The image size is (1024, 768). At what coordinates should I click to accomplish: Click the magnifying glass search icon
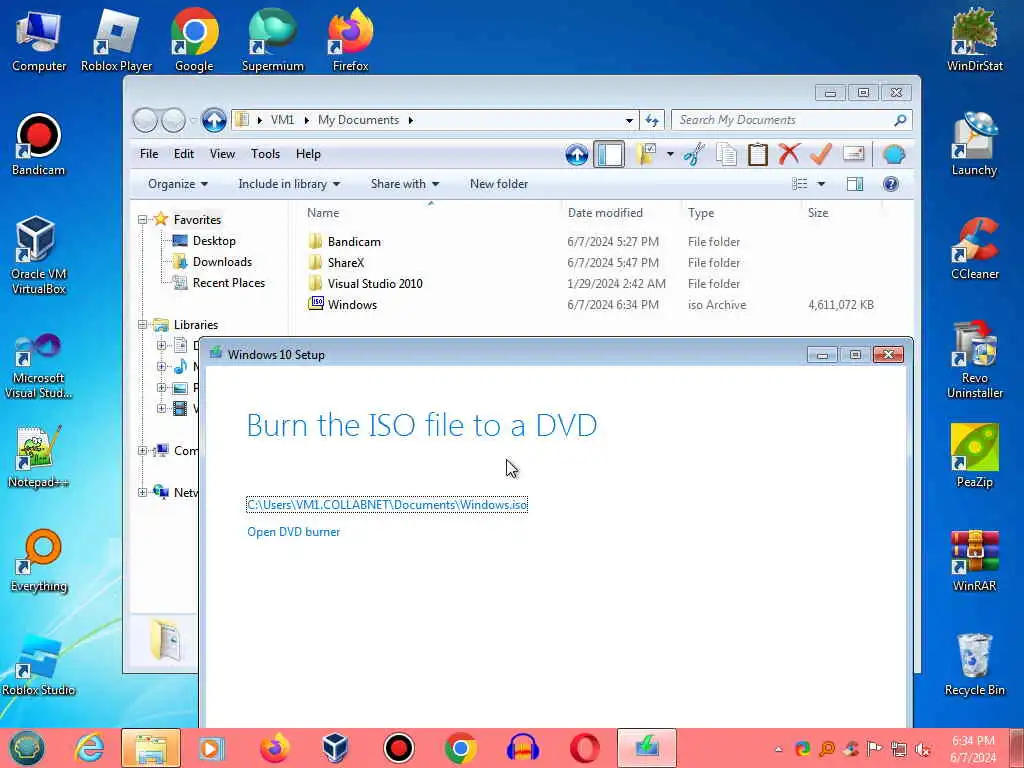point(901,120)
